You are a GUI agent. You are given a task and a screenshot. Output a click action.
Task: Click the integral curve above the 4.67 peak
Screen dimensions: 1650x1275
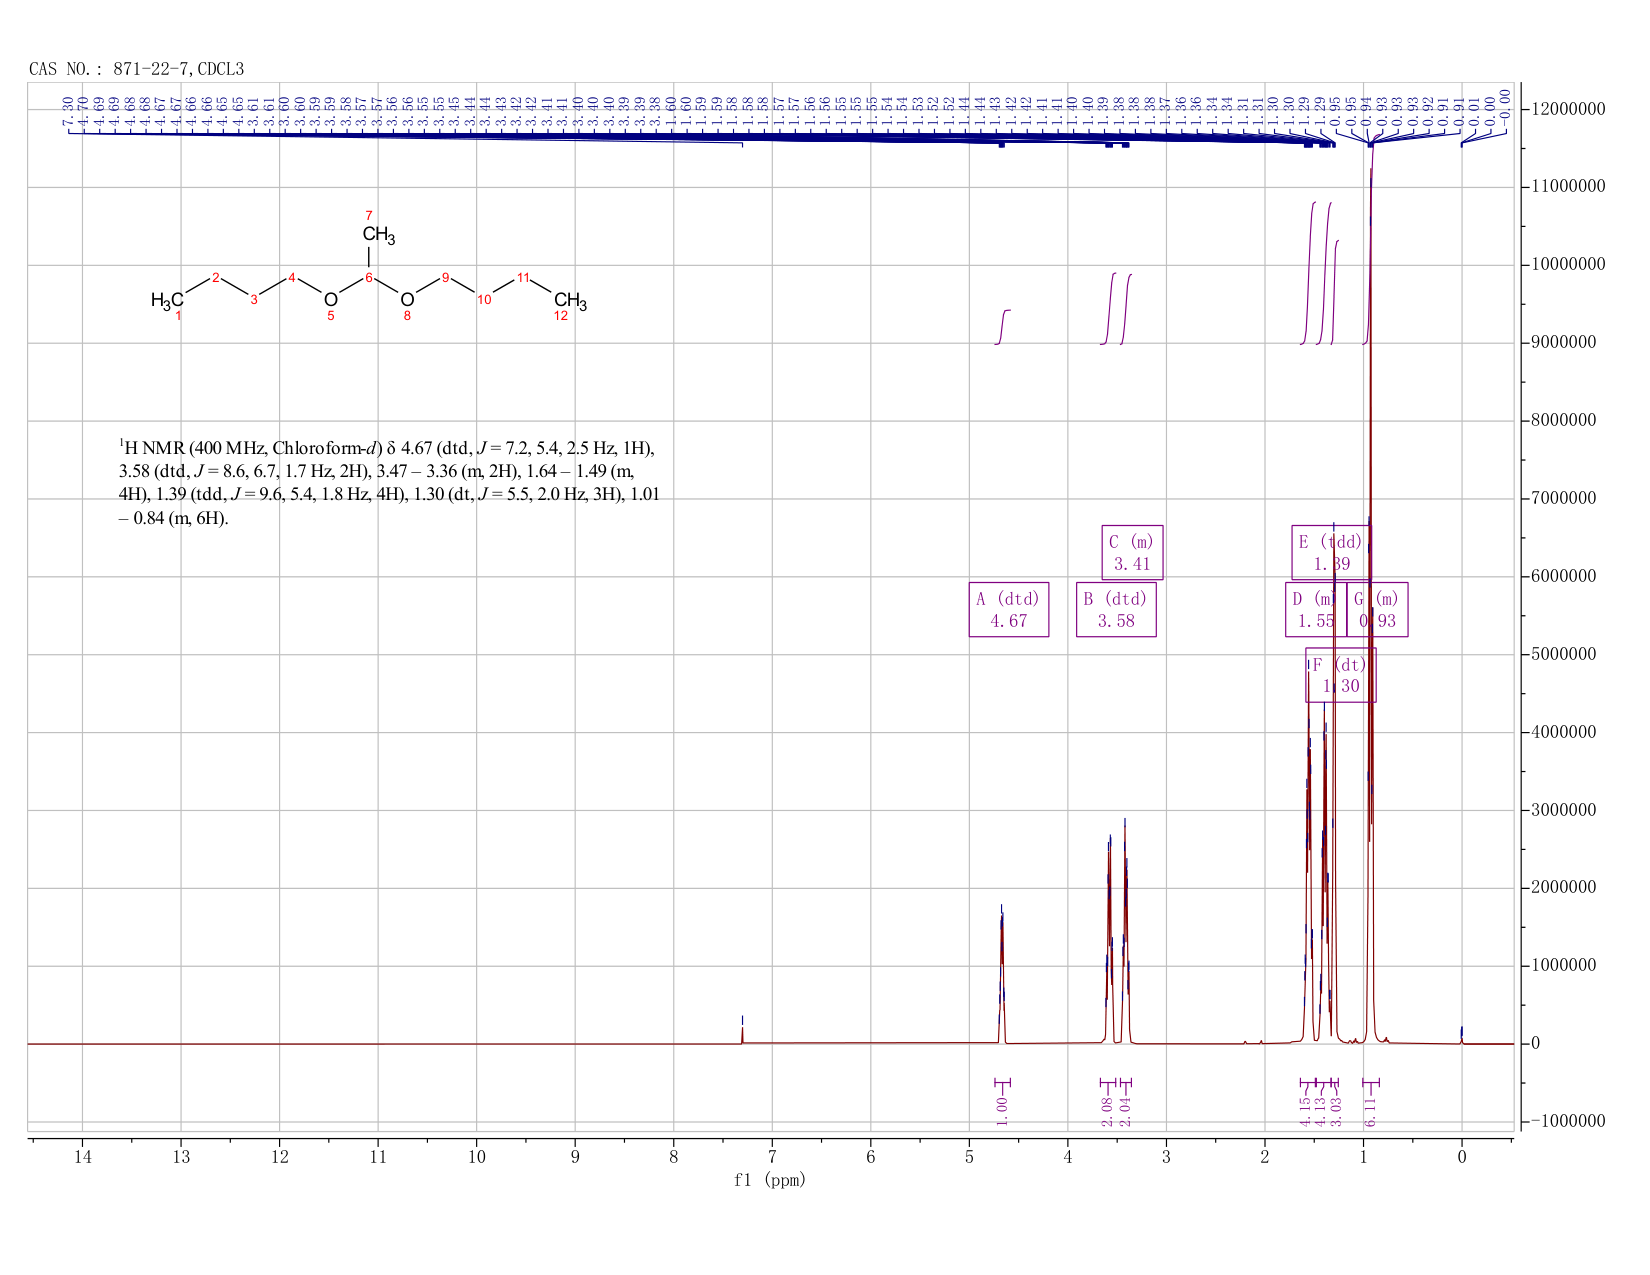point(1003,327)
